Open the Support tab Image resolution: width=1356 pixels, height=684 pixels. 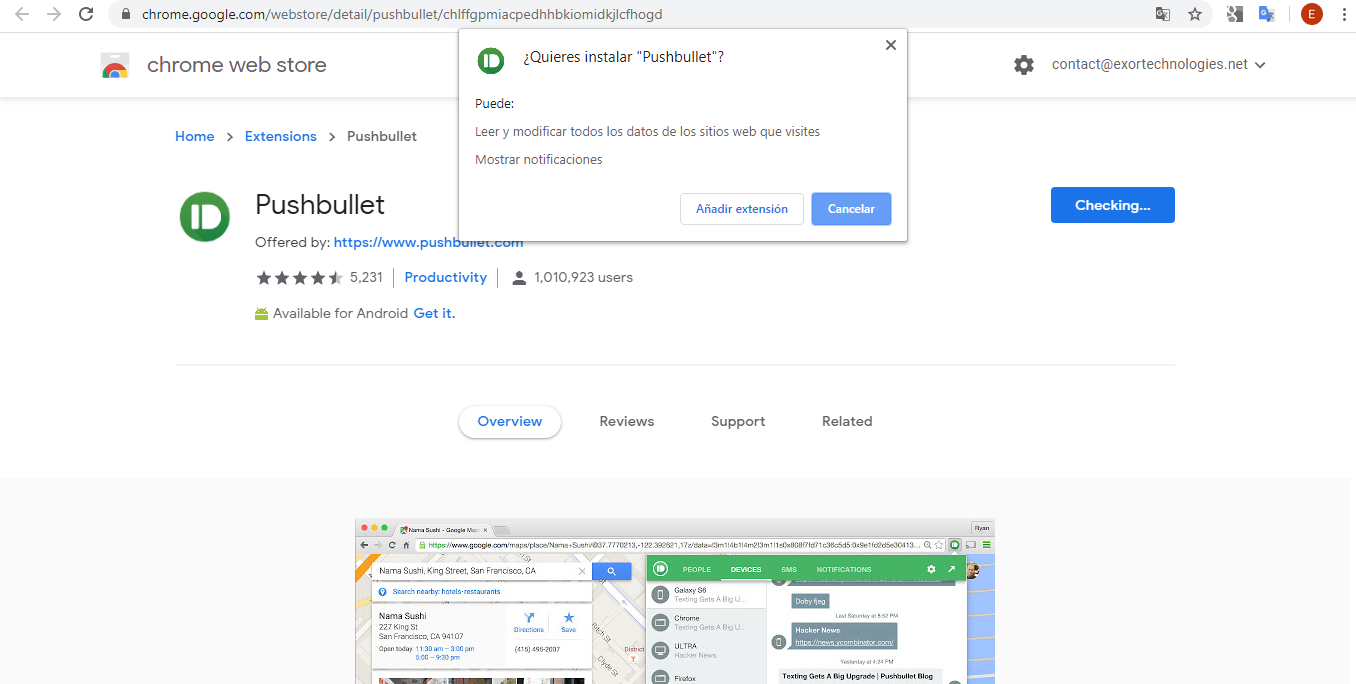point(738,422)
